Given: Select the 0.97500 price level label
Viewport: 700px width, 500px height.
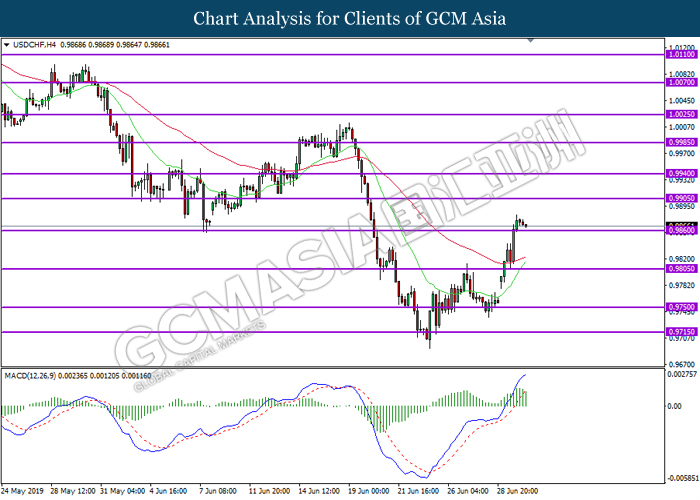Looking at the screenshot, I should click(x=681, y=307).
